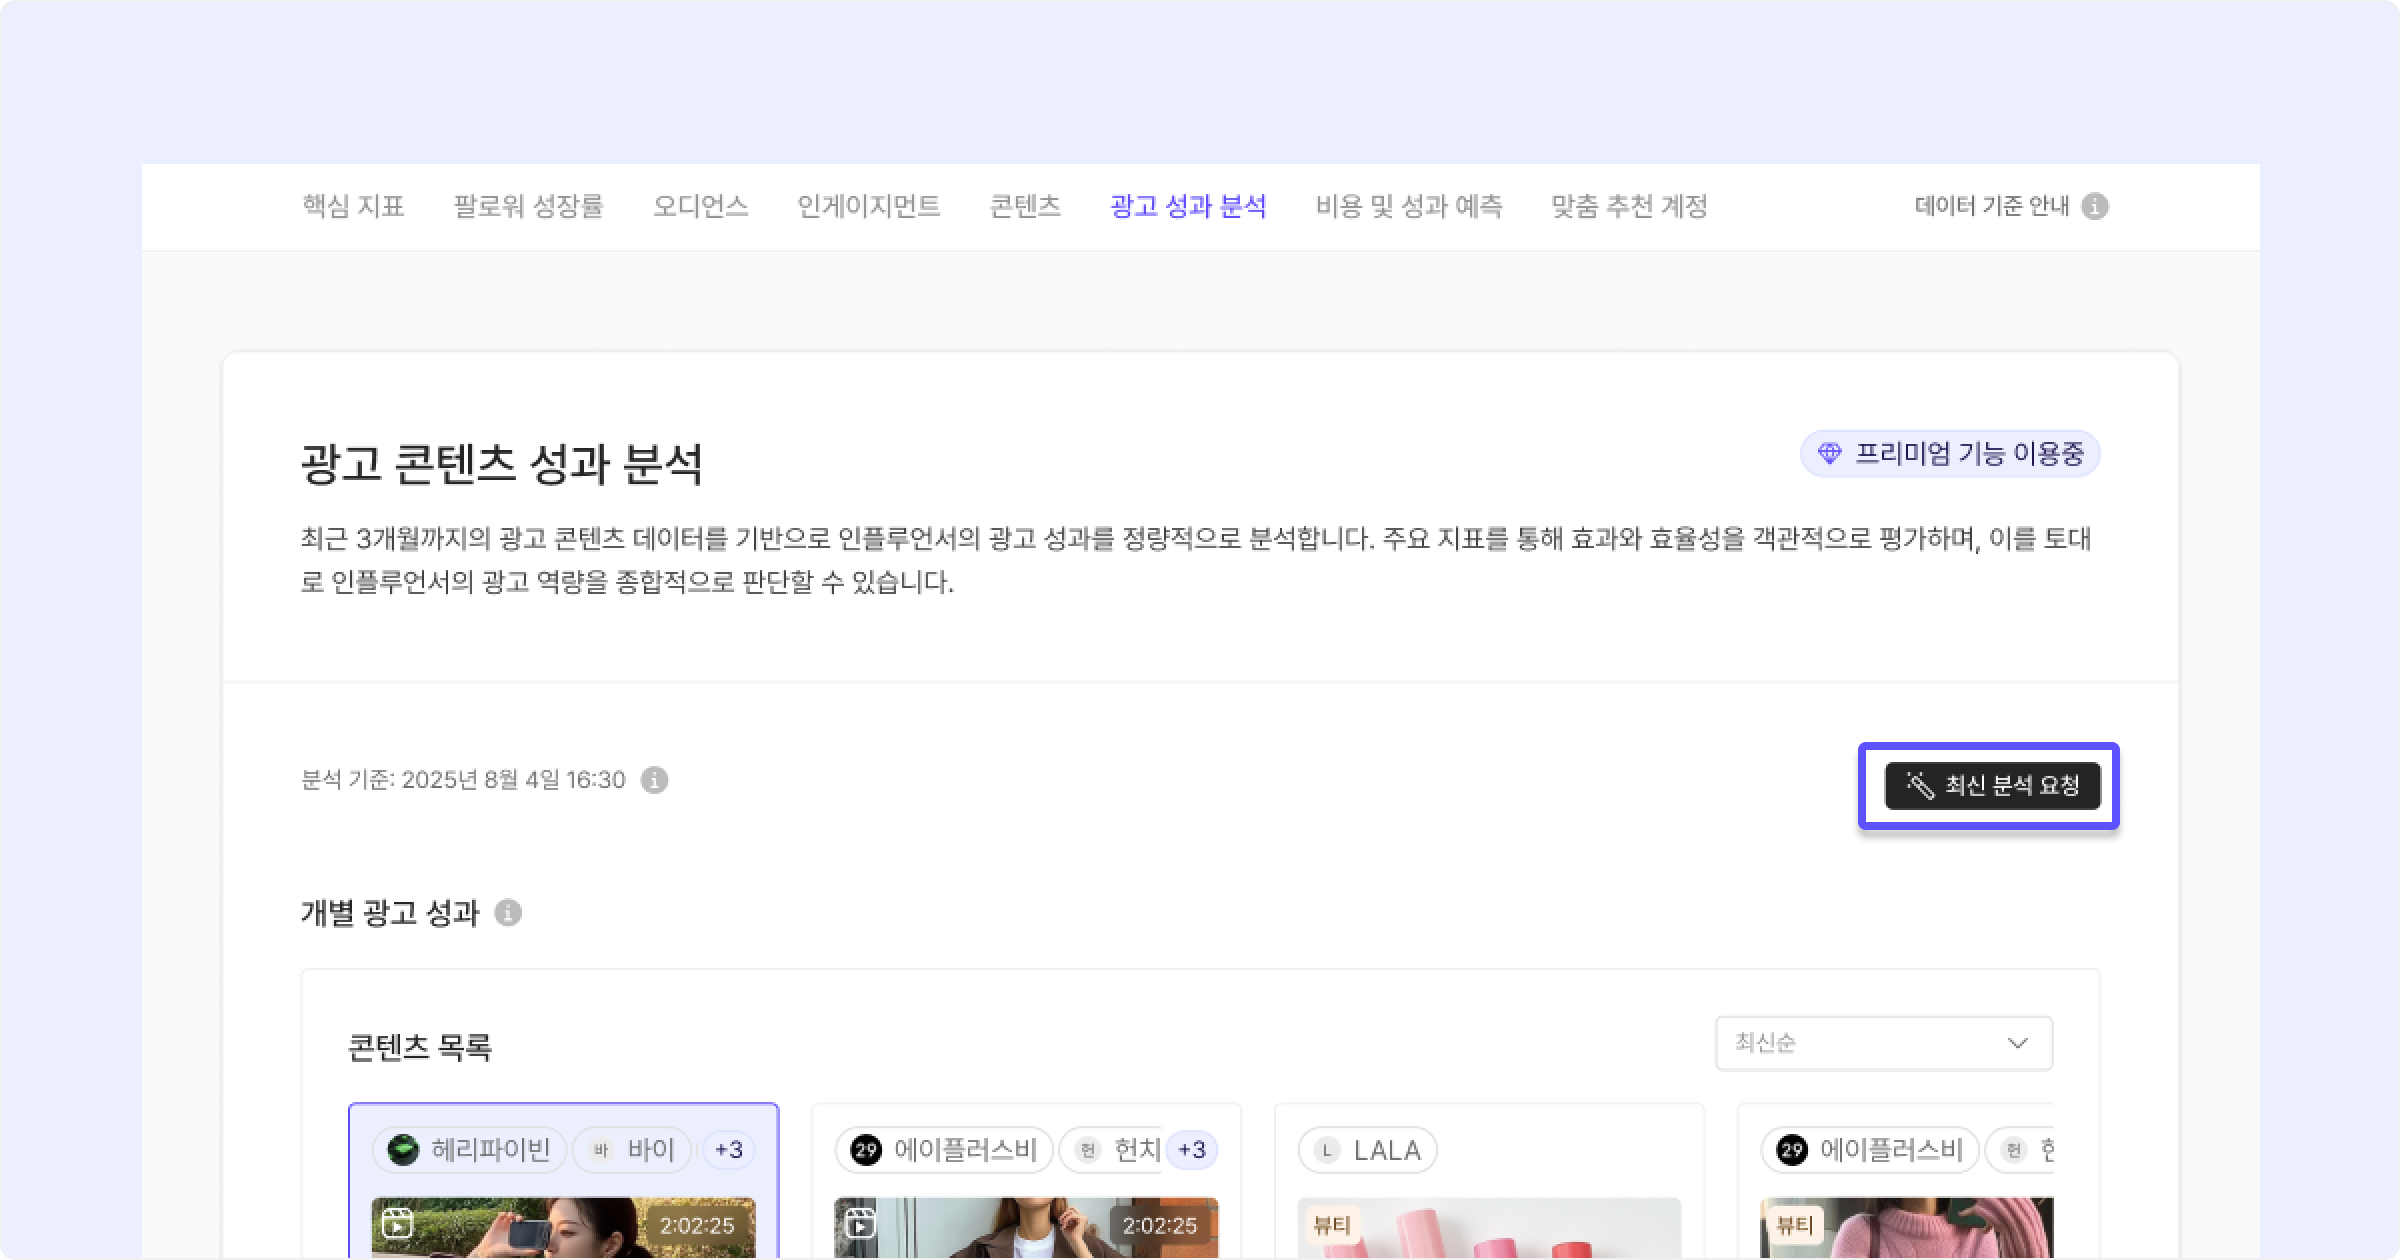Click green 헤리파이빈 brand logo icon
Image resolution: width=2400 pixels, height=1260 pixels.
click(403, 1150)
